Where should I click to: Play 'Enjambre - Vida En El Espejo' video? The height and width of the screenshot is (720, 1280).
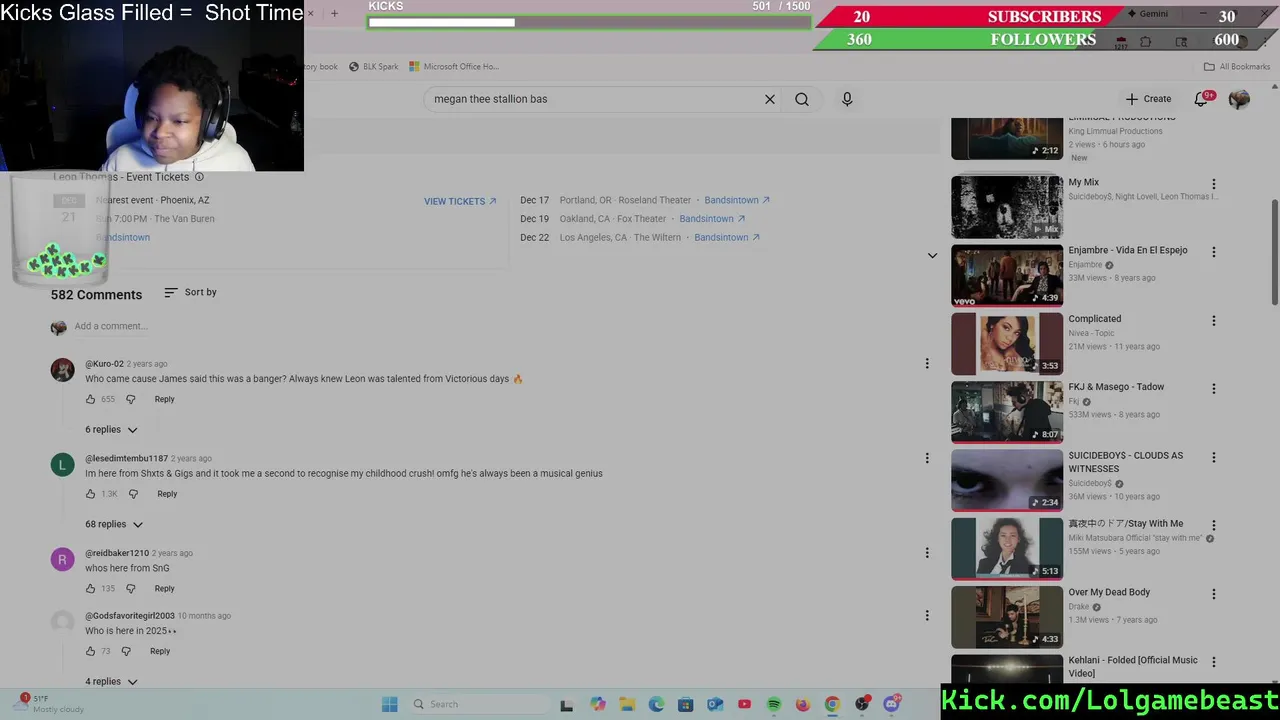point(1007,275)
